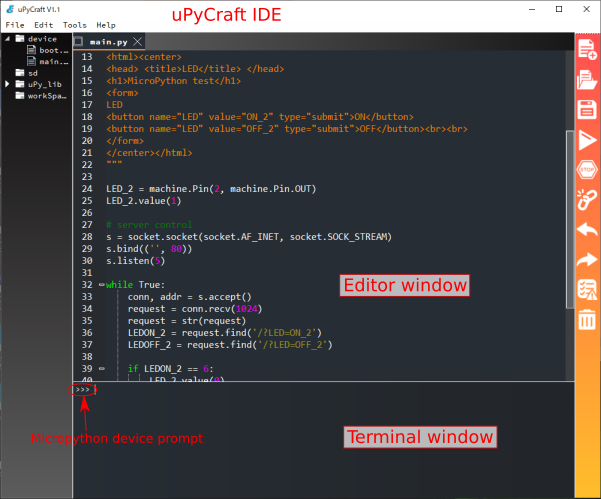Save the file with the floppy disk icon
Image resolution: width=601 pixels, height=499 pixels.
[x=587, y=109]
